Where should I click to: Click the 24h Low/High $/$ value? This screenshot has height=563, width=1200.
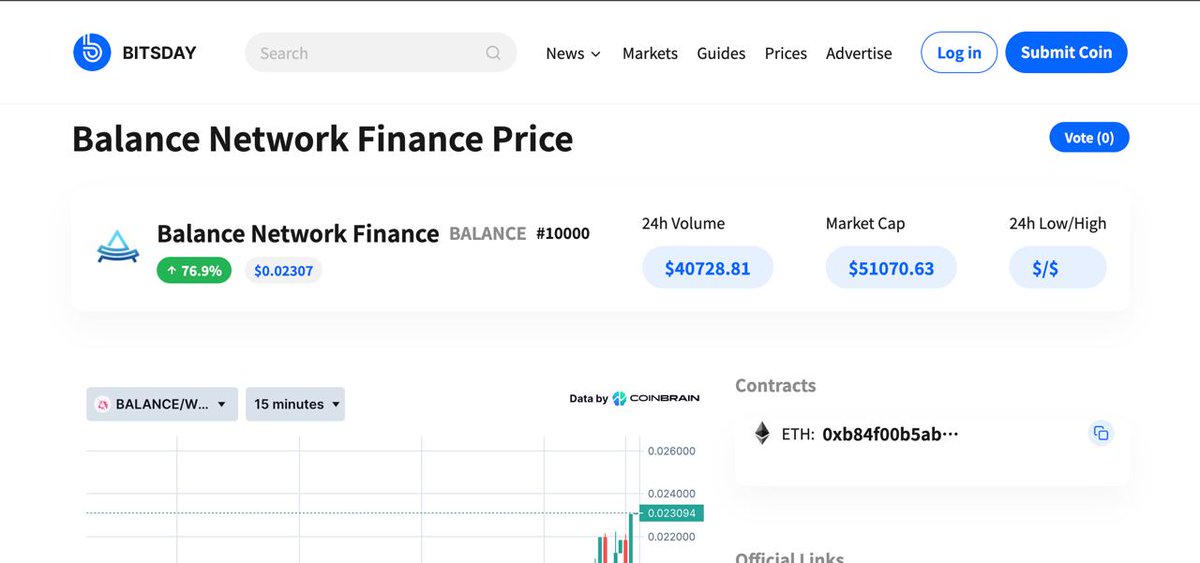[x=1058, y=268]
